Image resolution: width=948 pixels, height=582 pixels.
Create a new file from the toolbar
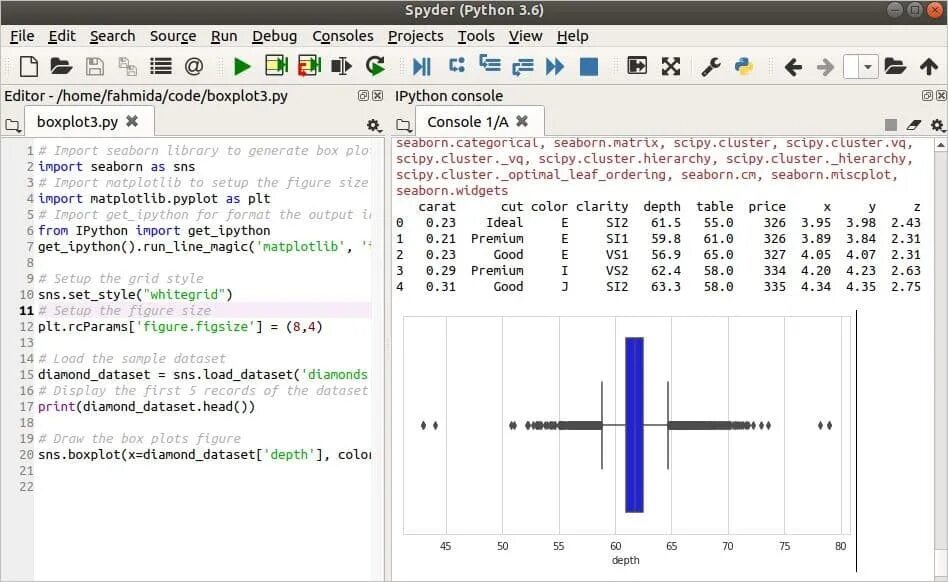point(29,66)
